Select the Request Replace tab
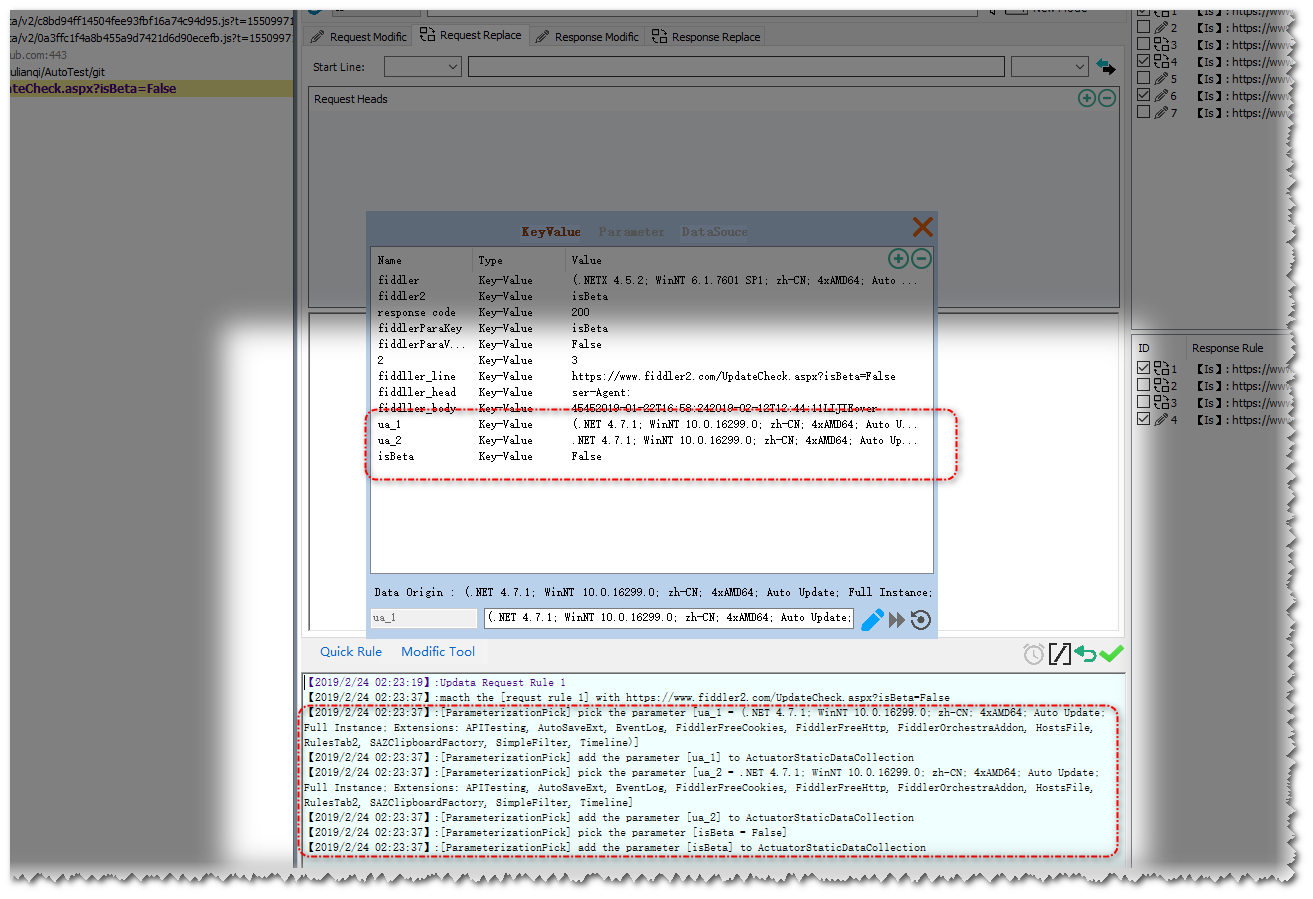Viewport: 1313px width, 899px height. click(471, 35)
